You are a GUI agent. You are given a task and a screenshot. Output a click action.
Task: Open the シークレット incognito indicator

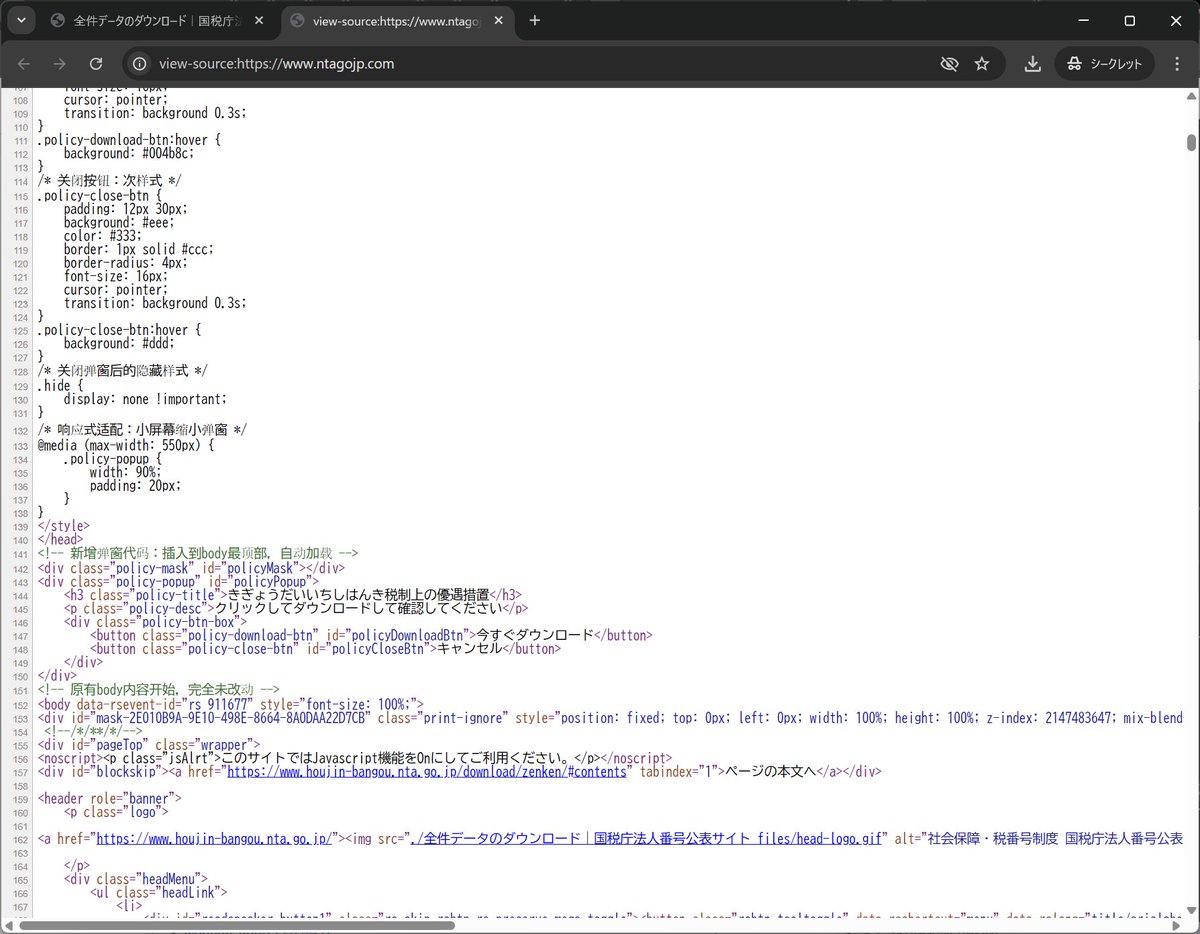[1105, 64]
